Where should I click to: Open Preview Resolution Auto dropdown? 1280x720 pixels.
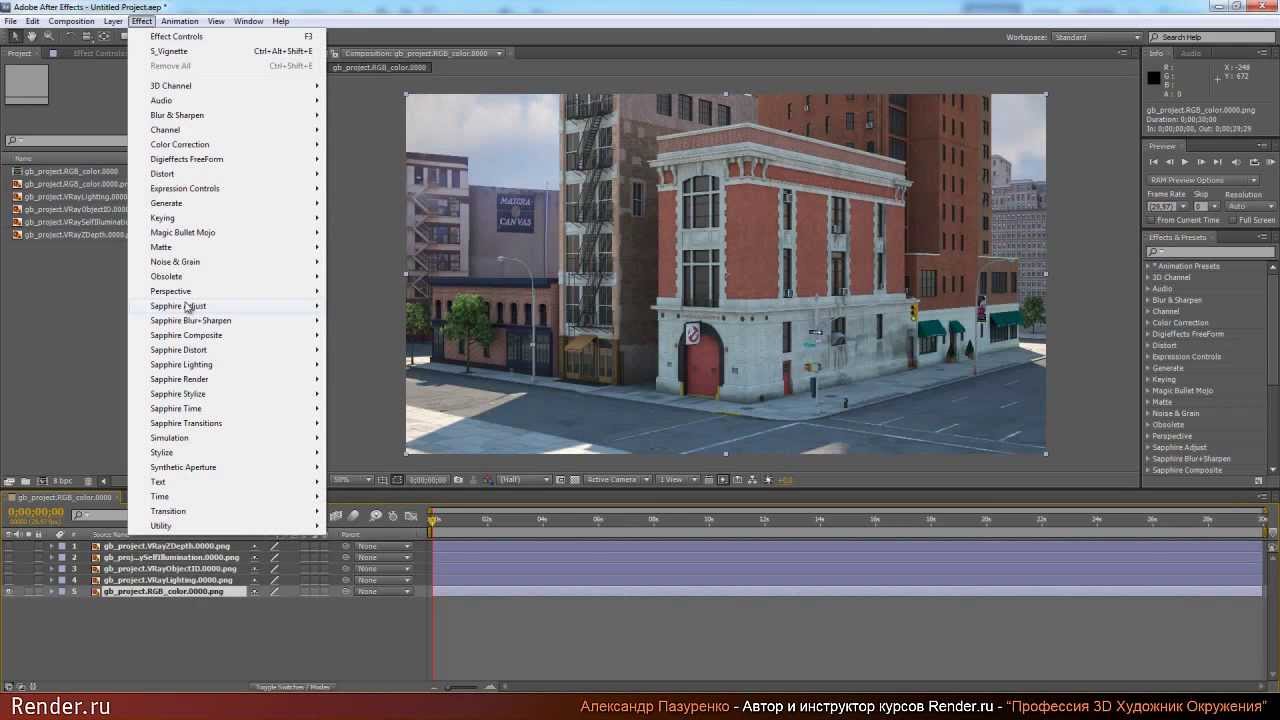[x=1250, y=206]
